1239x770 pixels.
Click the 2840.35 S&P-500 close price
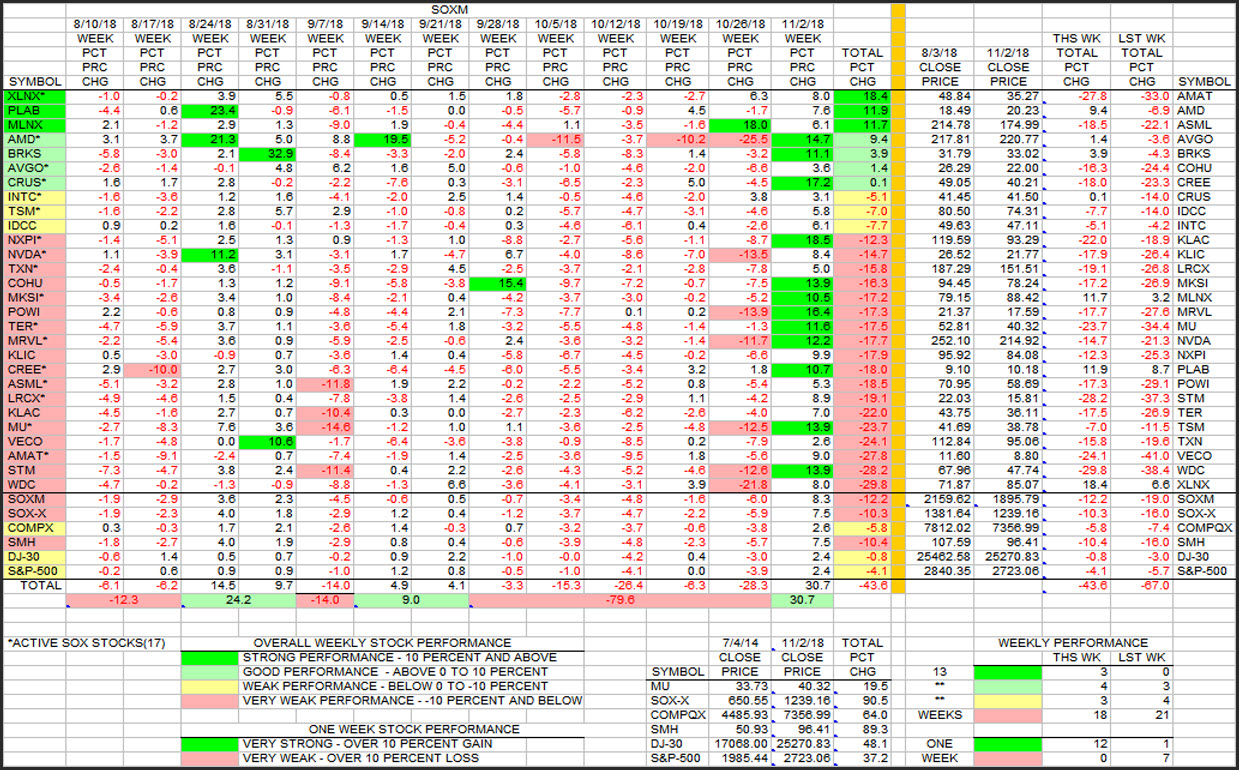pyautogui.click(x=939, y=572)
